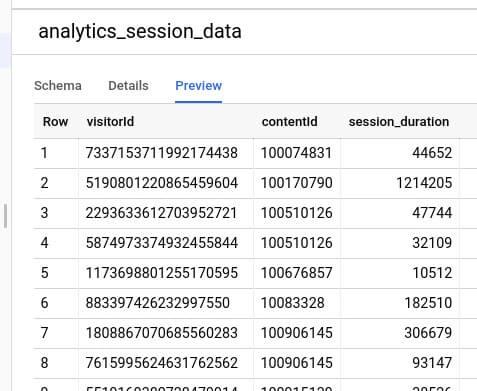This screenshot has width=477, height=391.
Task: Click the session_duration column header
Action: tap(399, 122)
